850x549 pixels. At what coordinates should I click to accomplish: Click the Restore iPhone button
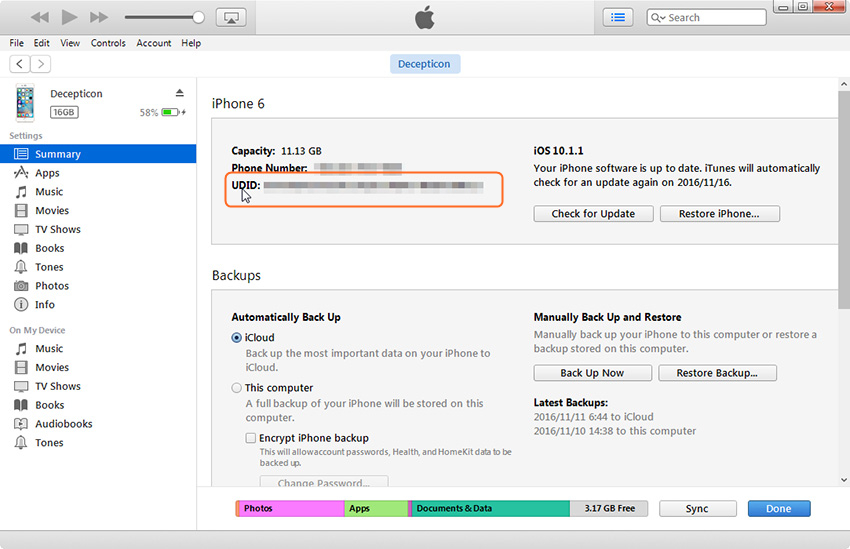(x=719, y=214)
